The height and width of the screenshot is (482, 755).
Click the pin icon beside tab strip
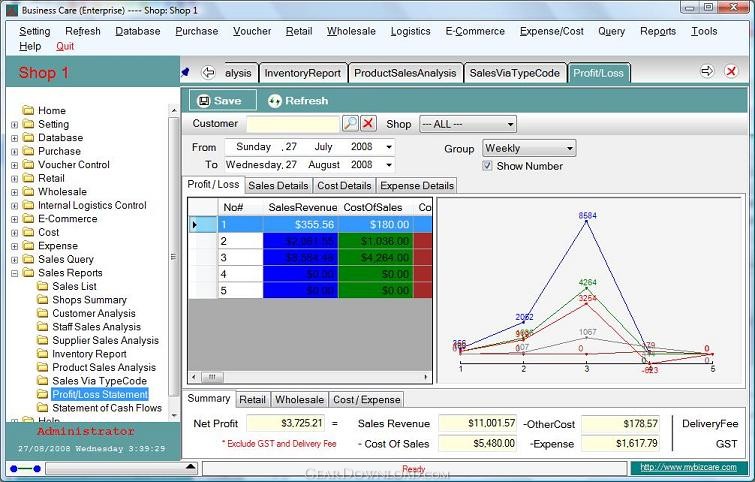[185, 73]
